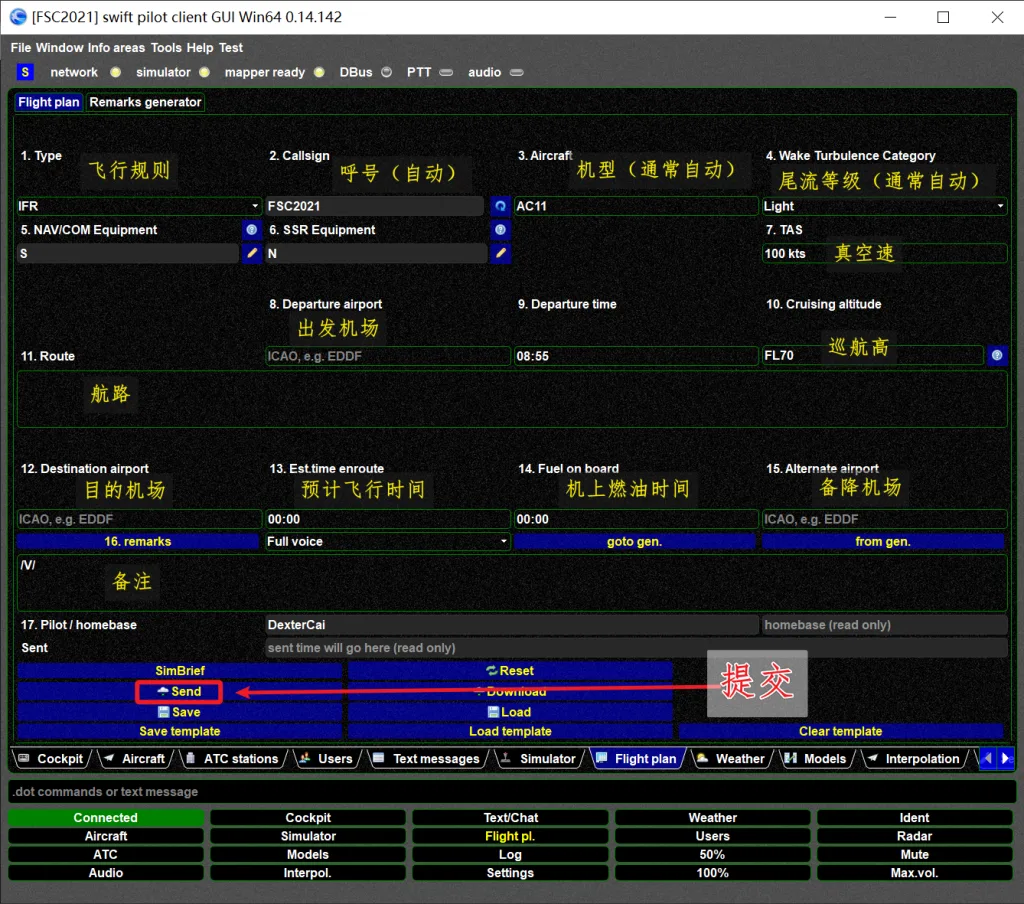Click the Log button
The height and width of the screenshot is (904, 1024).
click(510, 854)
